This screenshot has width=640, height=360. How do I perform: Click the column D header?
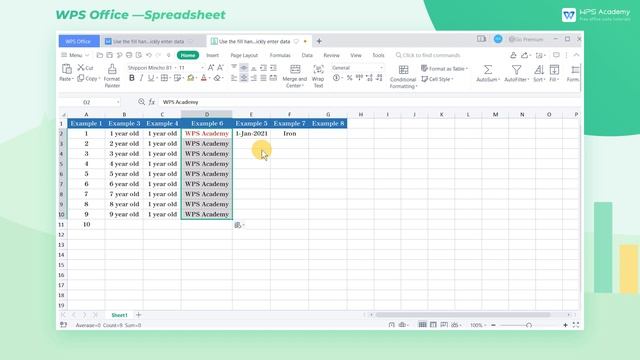(x=207, y=114)
